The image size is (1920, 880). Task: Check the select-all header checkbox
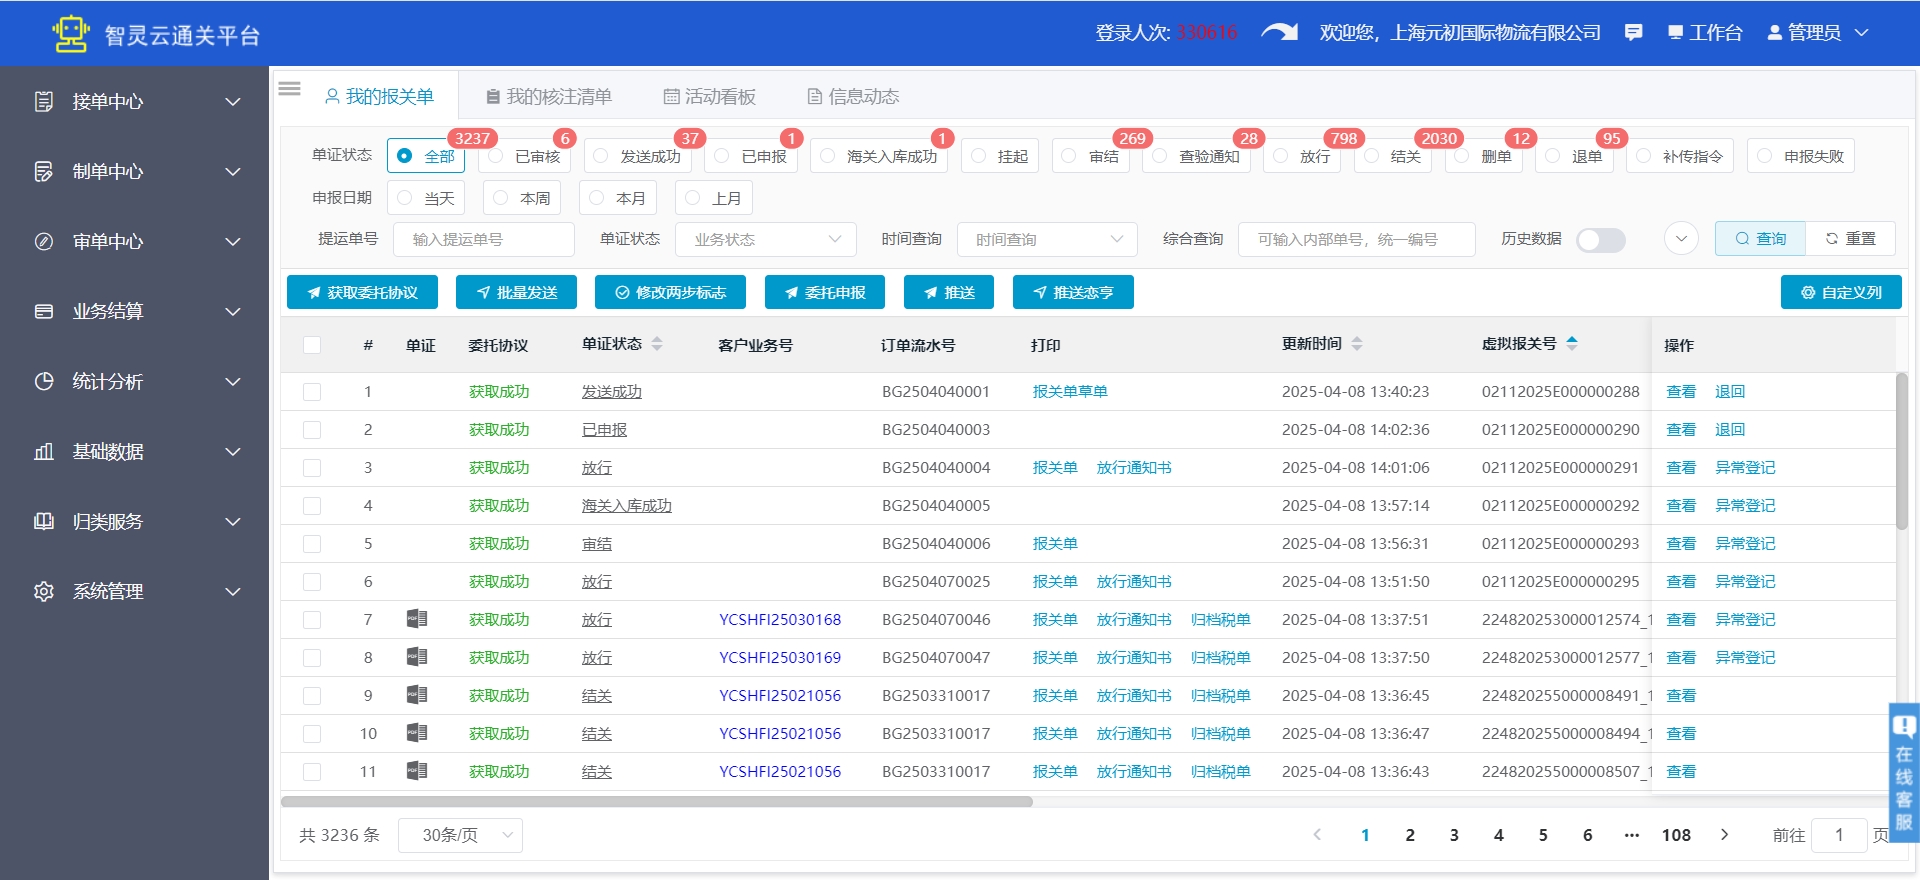(x=312, y=345)
